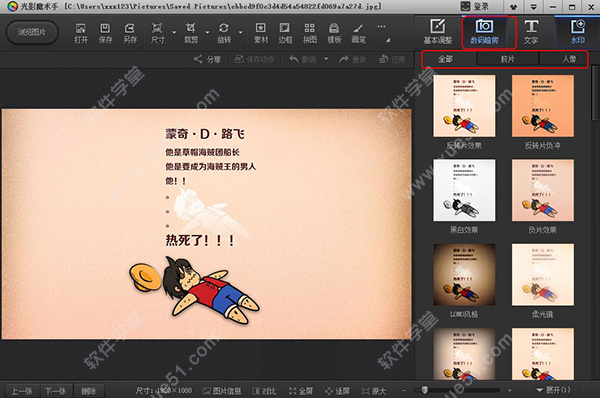Select the 画笔 brush tool
Viewport: 600px width, 398px height.
point(359,33)
